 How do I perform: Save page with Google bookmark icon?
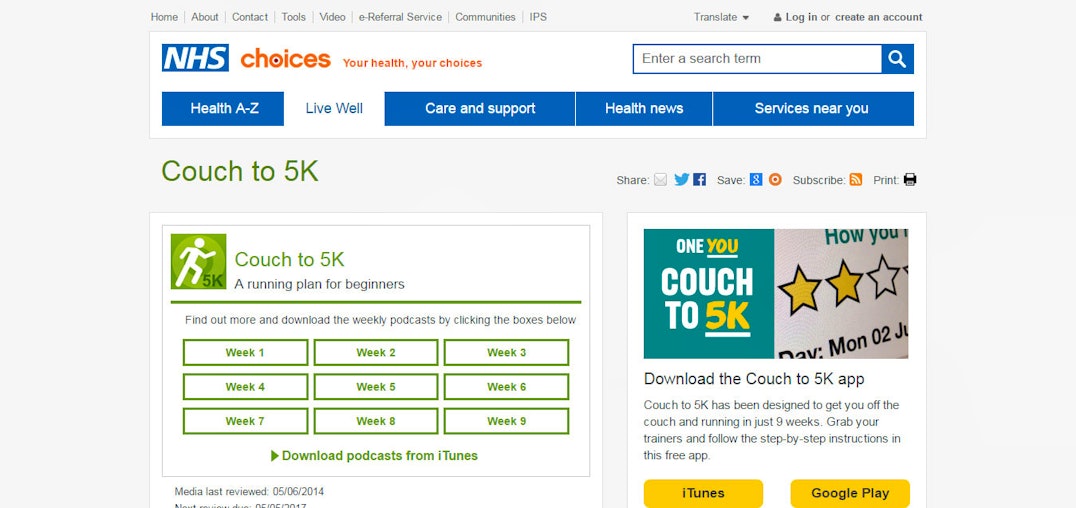click(756, 180)
